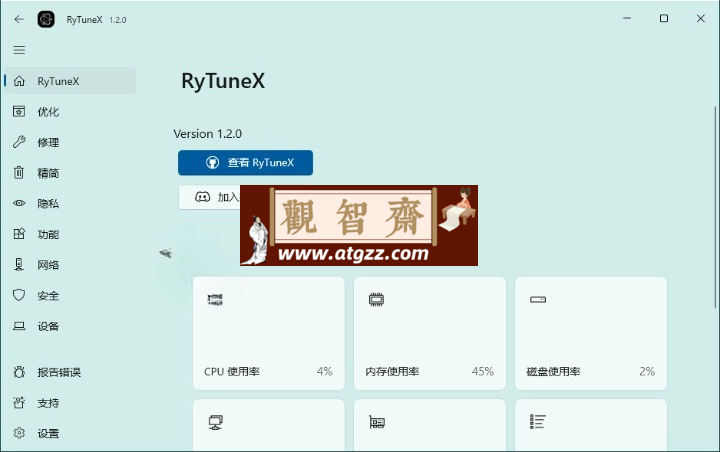Click the graphics card icon on lower card
720x452 pixels.
click(377, 422)
